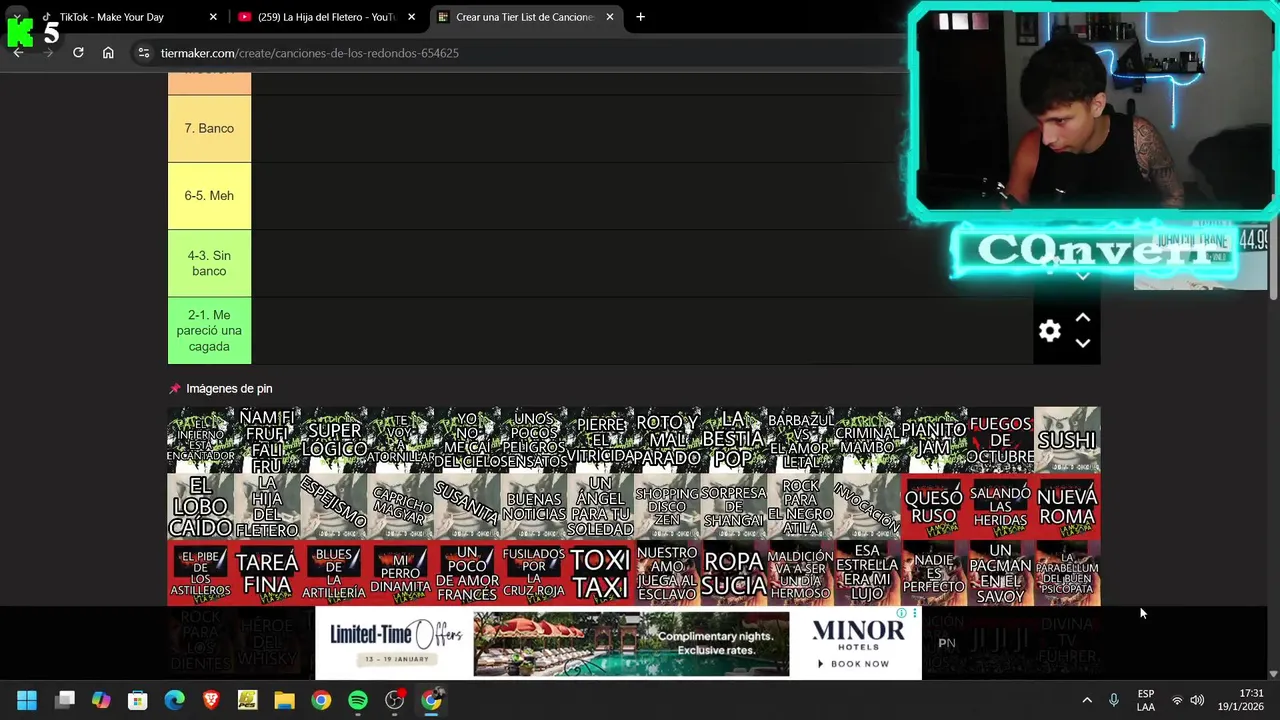Pick 'Un Pacman en el Savoy' tile
The height and width of the screenshot is (720, 1280).
pos(1000,574)
